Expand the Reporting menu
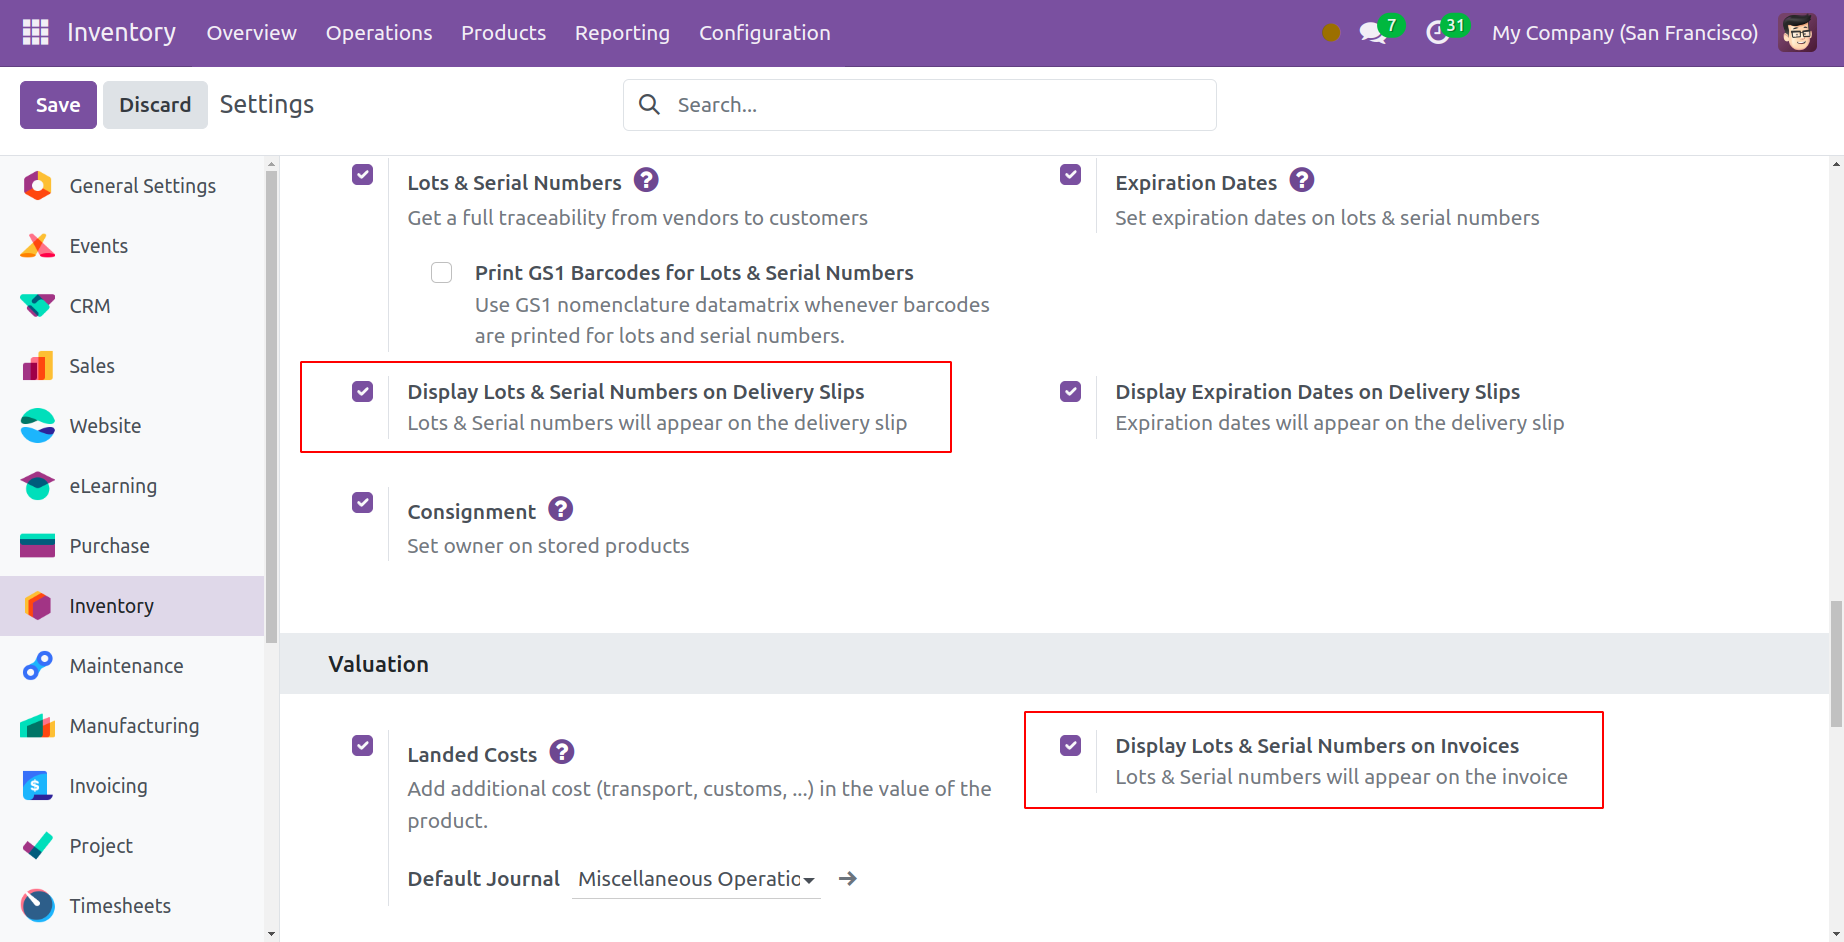Viewport: 1844px width, 942px height. (622, 33)
